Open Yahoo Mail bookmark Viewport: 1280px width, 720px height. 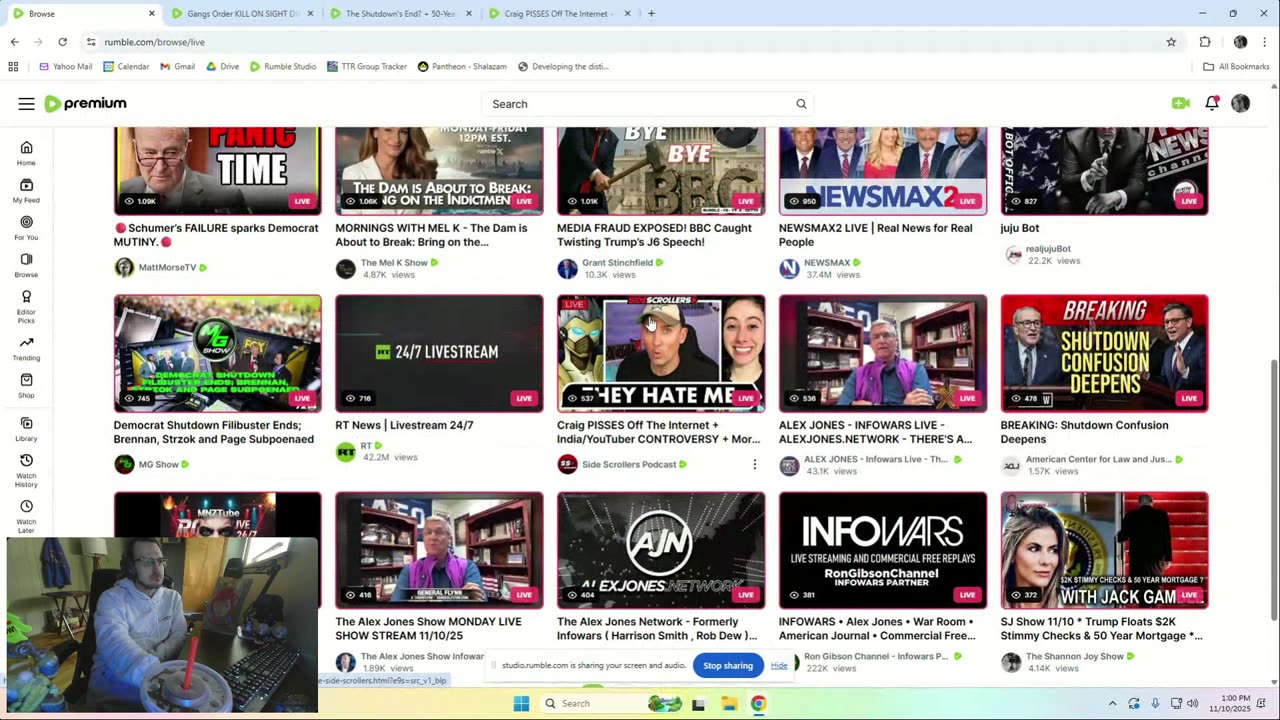click(65, 67)
